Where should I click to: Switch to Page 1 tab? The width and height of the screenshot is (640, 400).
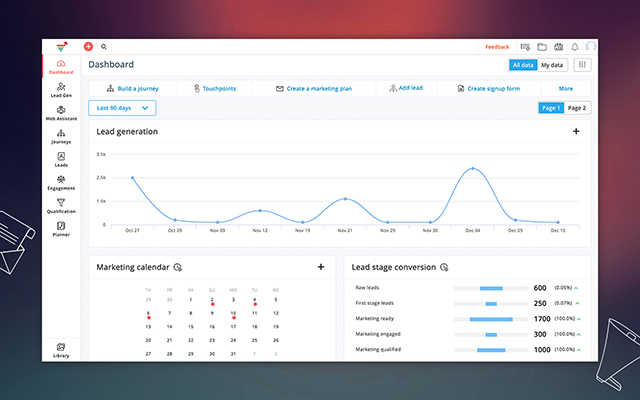[x=551, y=108]
